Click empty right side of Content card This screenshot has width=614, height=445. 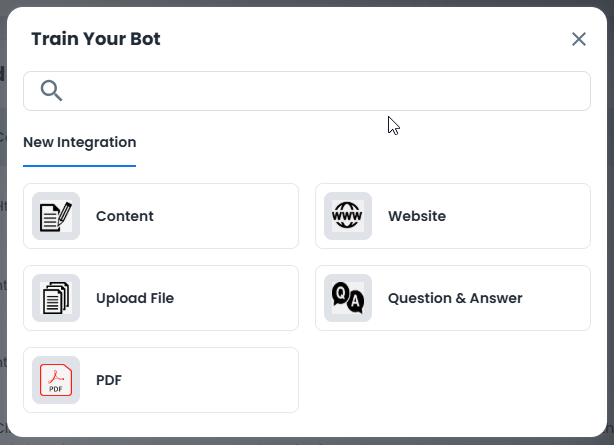point(240,216)
